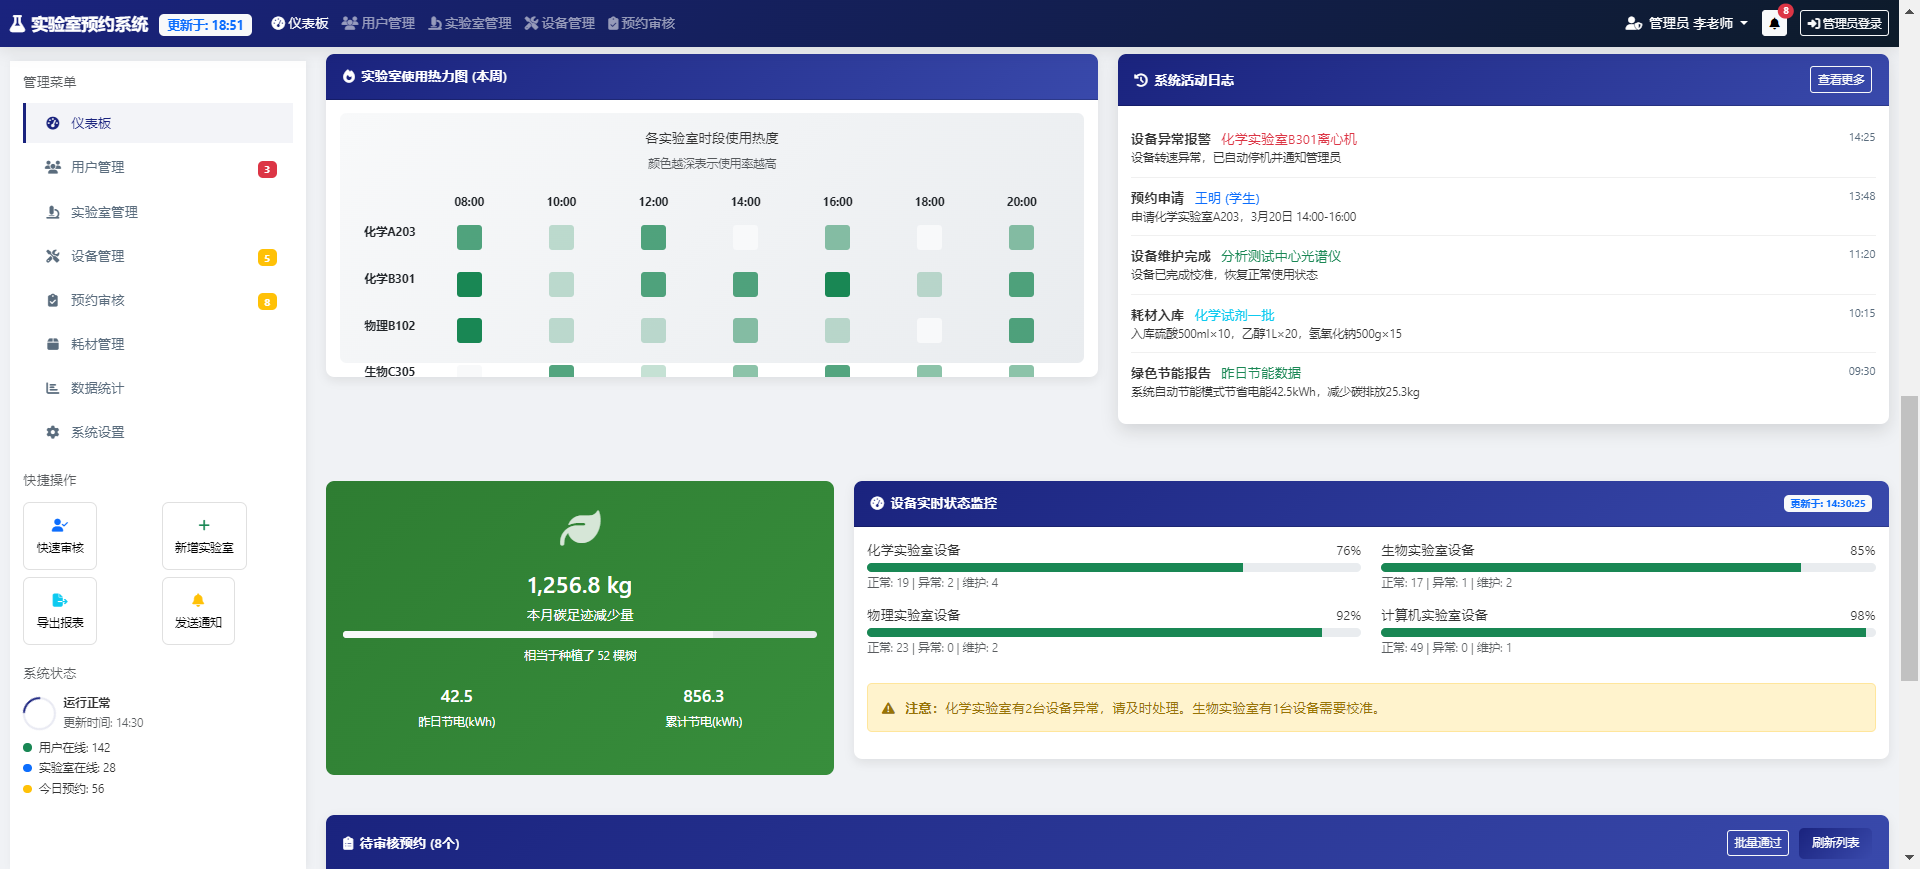This screenshot has height=869, width=1920.
Task: Open 实验室管理 in the top navigation
Action: point(470,23)
